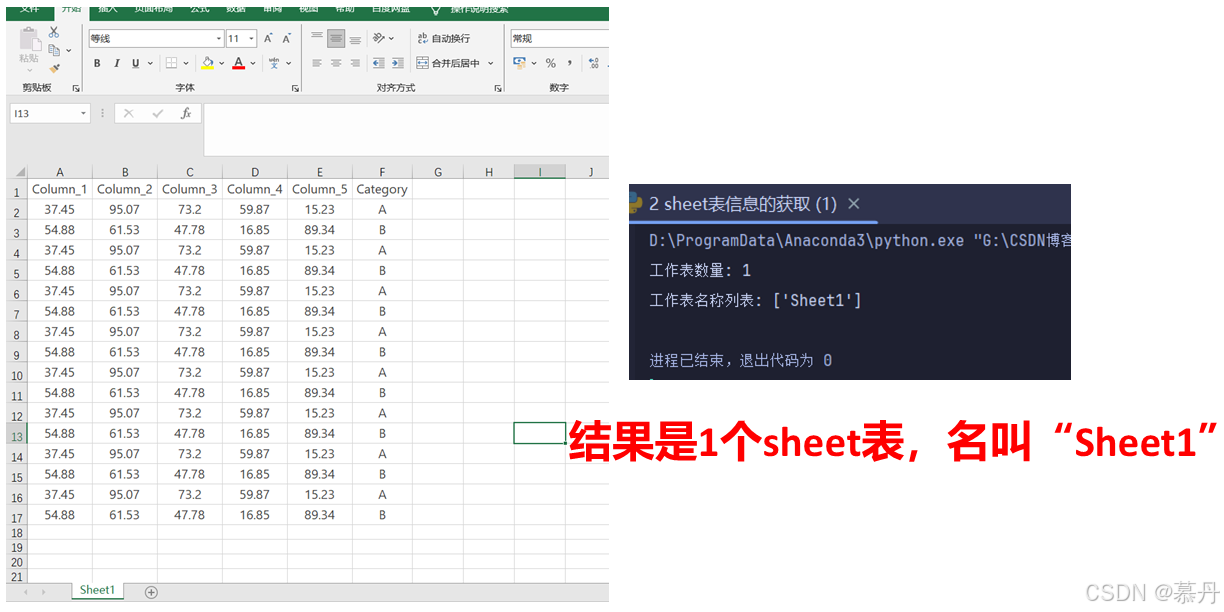1224x612 pixels.
Task: Open the Font Color dropdown arrow
Action: 251,63
